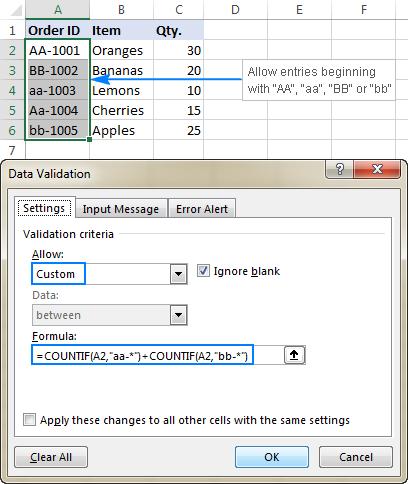
Task: Select column C header
Action: pyautogui.click(x=179, y=10)
